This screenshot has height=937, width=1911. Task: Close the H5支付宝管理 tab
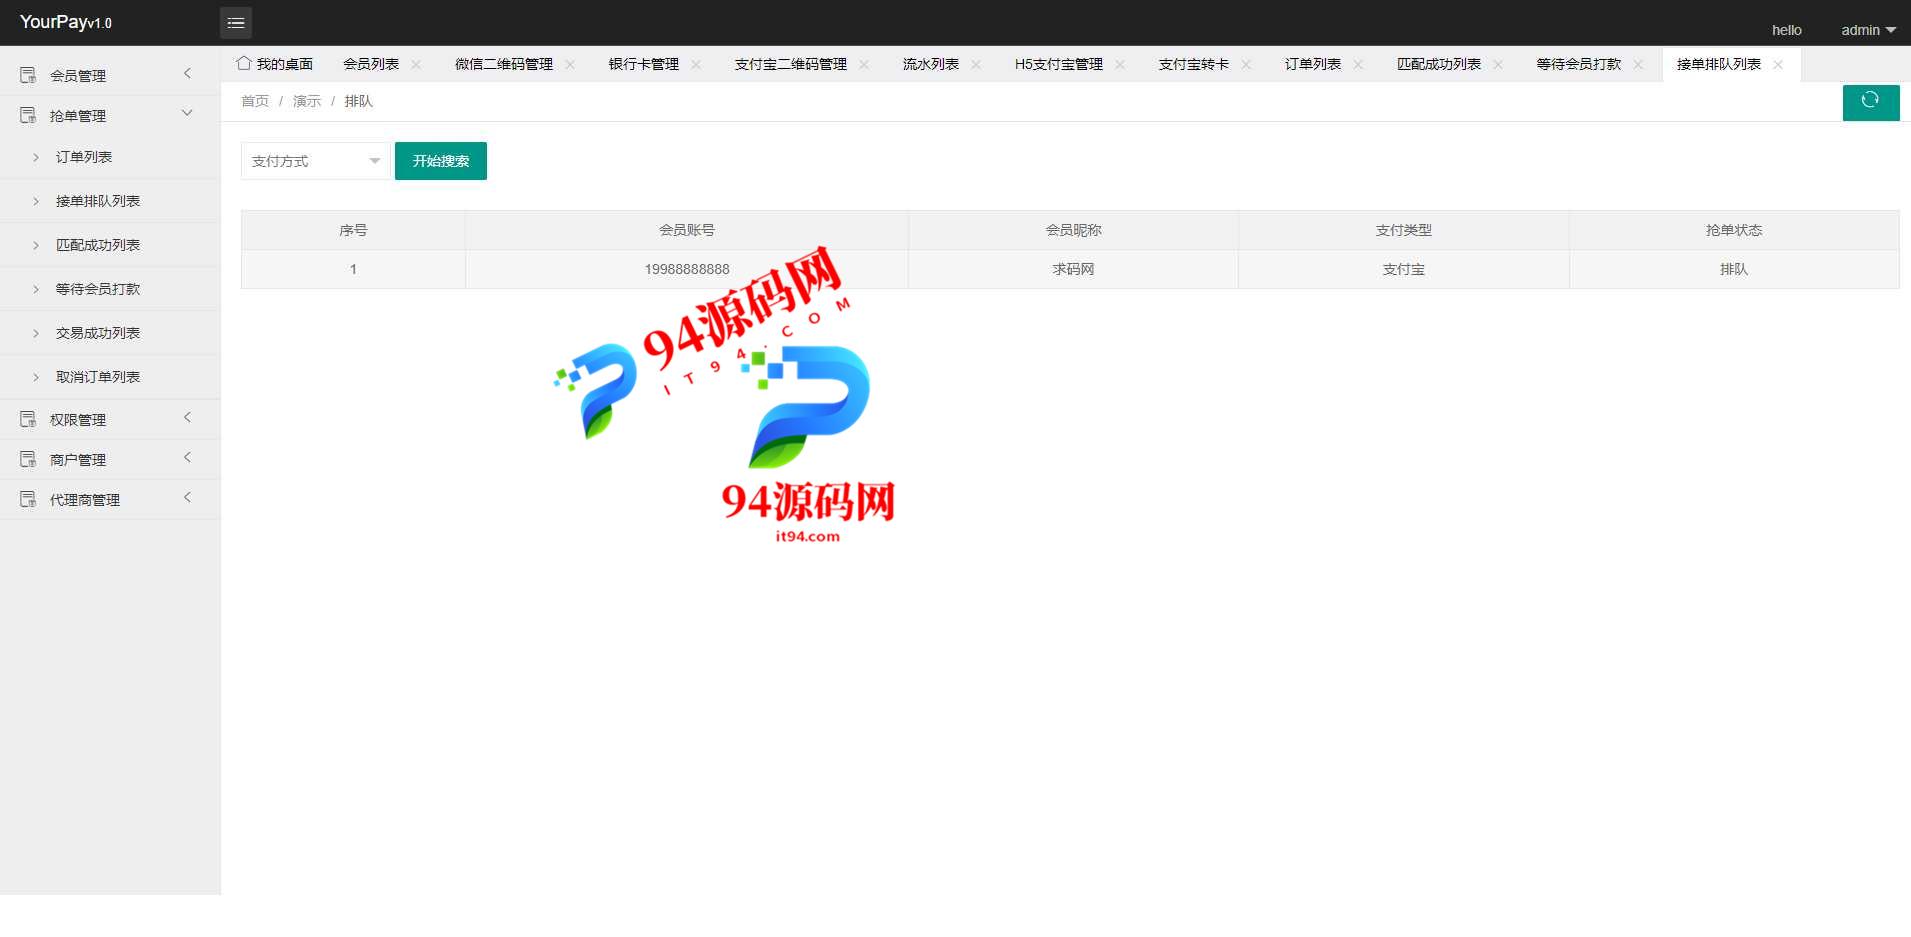[1120, 64]
